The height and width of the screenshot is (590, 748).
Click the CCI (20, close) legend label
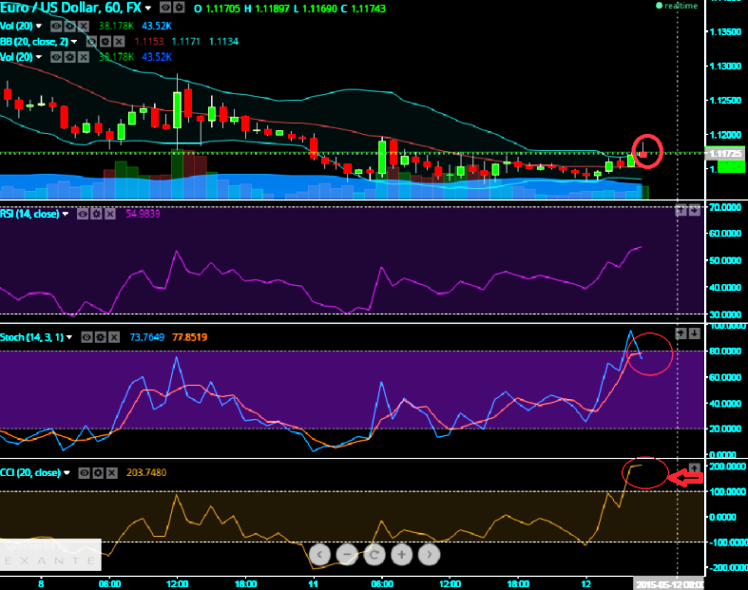(30, 473)
